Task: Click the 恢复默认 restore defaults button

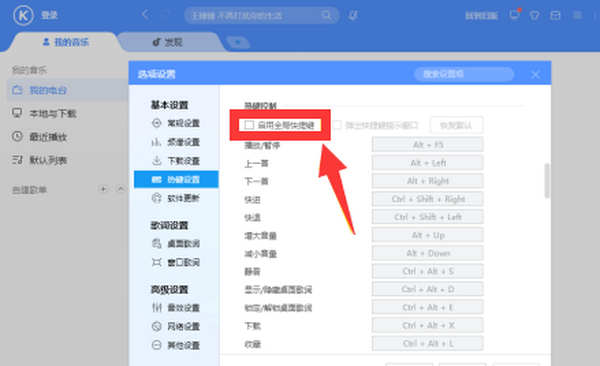Action: [456, 125]
